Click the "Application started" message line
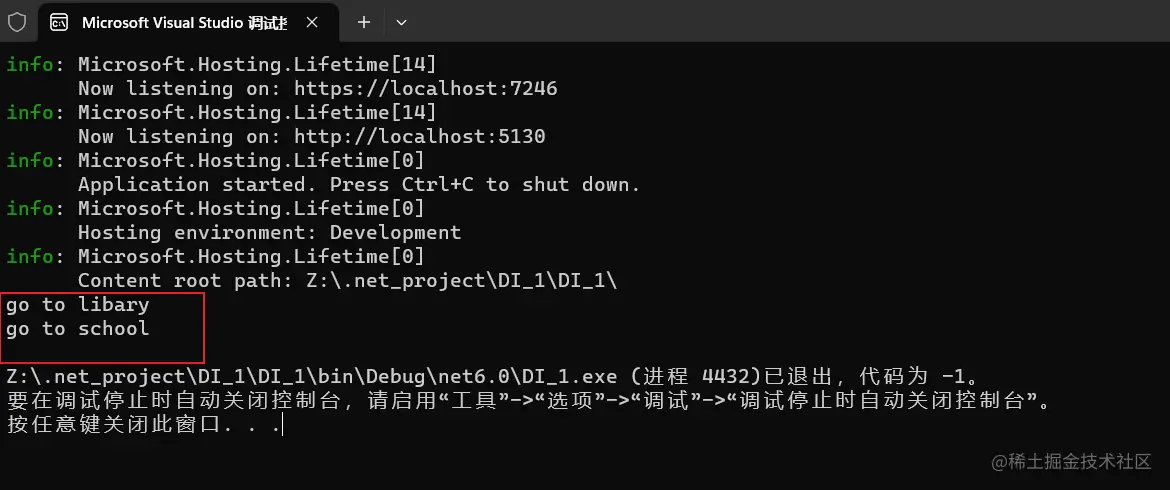Viewport: 1170px width, 490px height. pos(359,184)
